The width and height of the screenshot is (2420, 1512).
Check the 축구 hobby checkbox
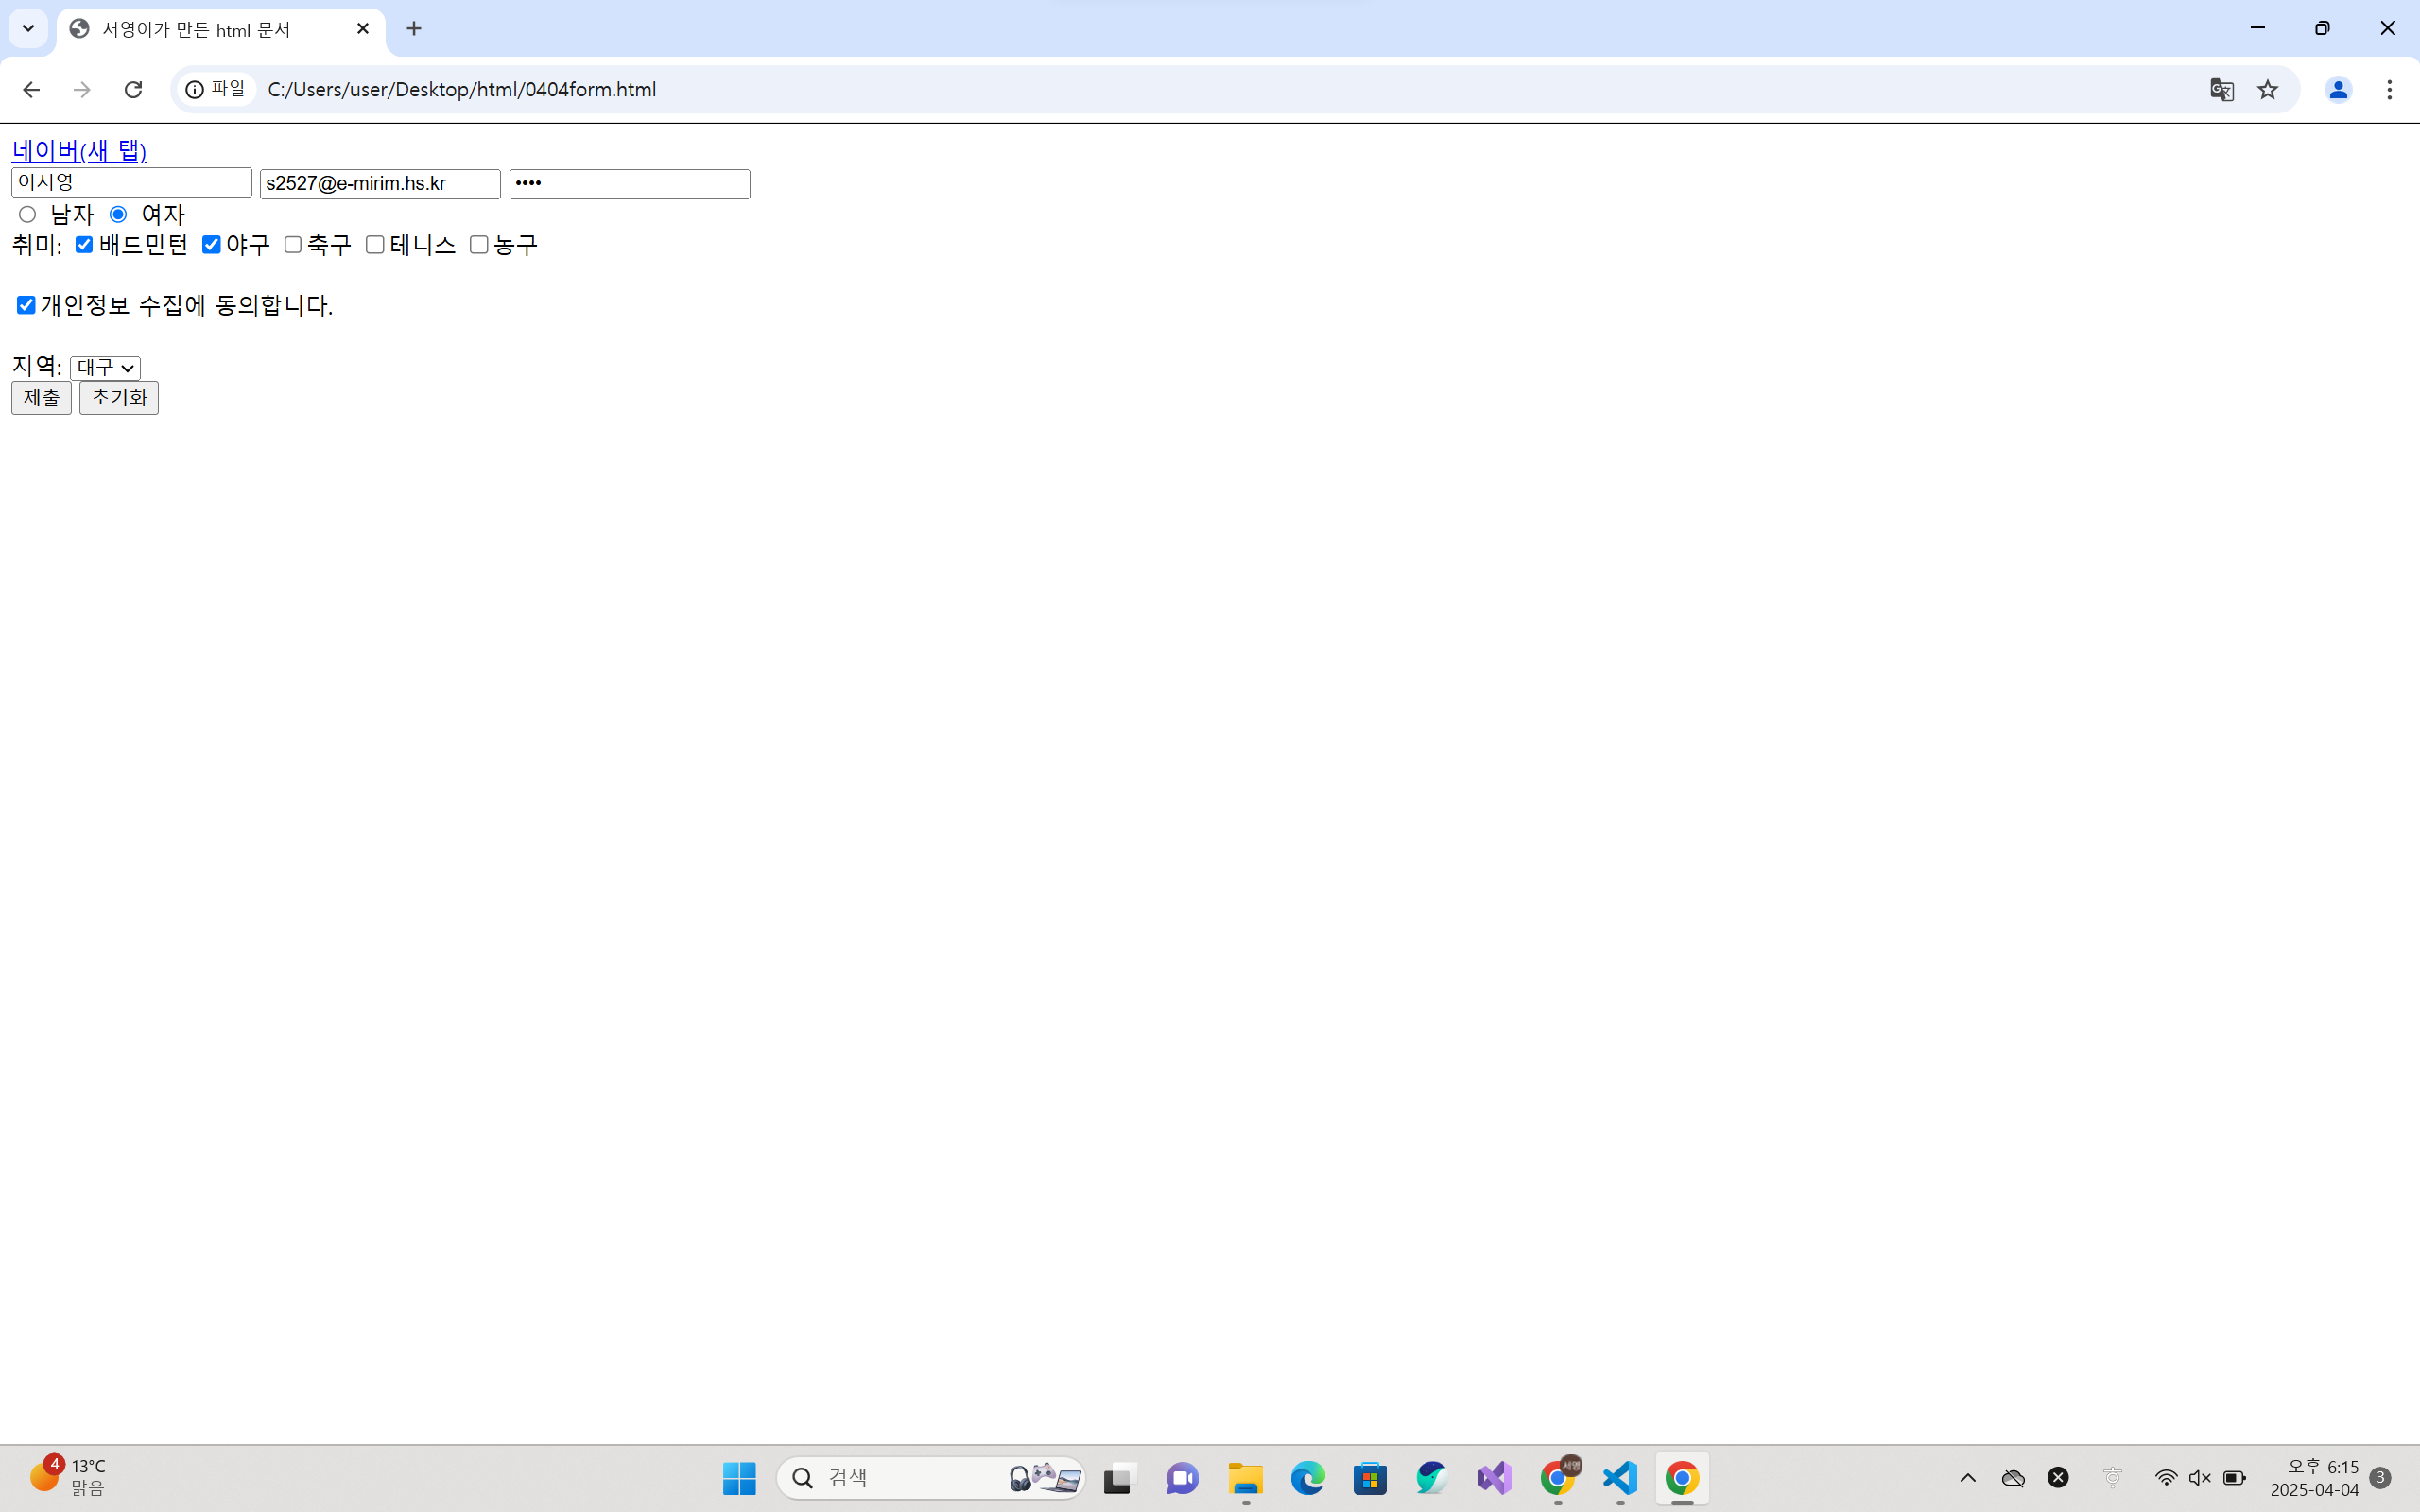[x=293, y=245]
